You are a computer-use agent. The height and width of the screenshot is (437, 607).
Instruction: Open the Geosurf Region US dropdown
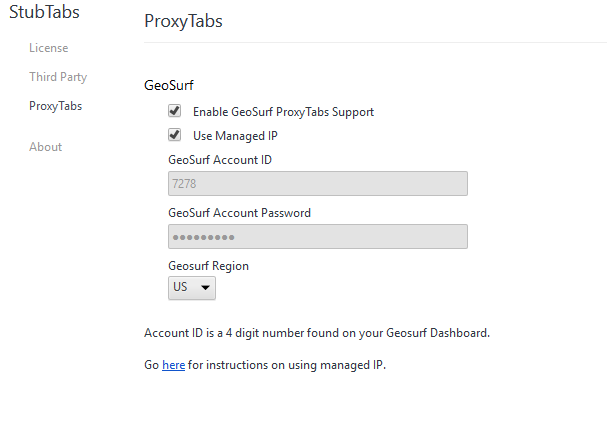191,288
